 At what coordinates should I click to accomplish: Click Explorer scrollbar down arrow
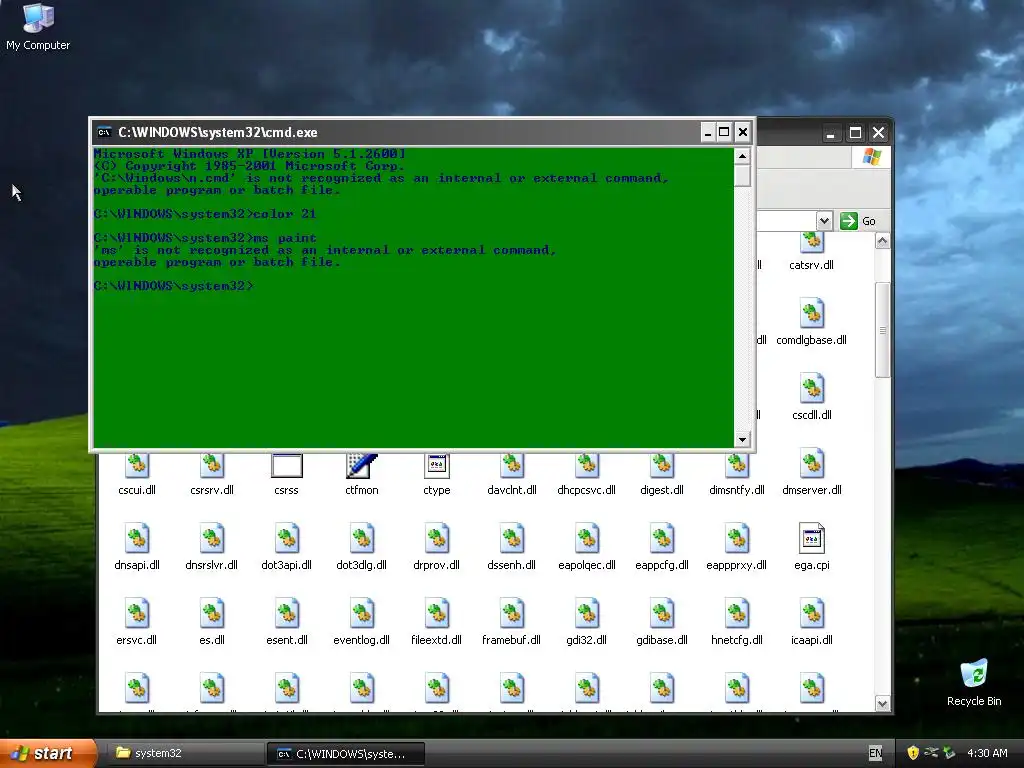[x=882, y=704]
